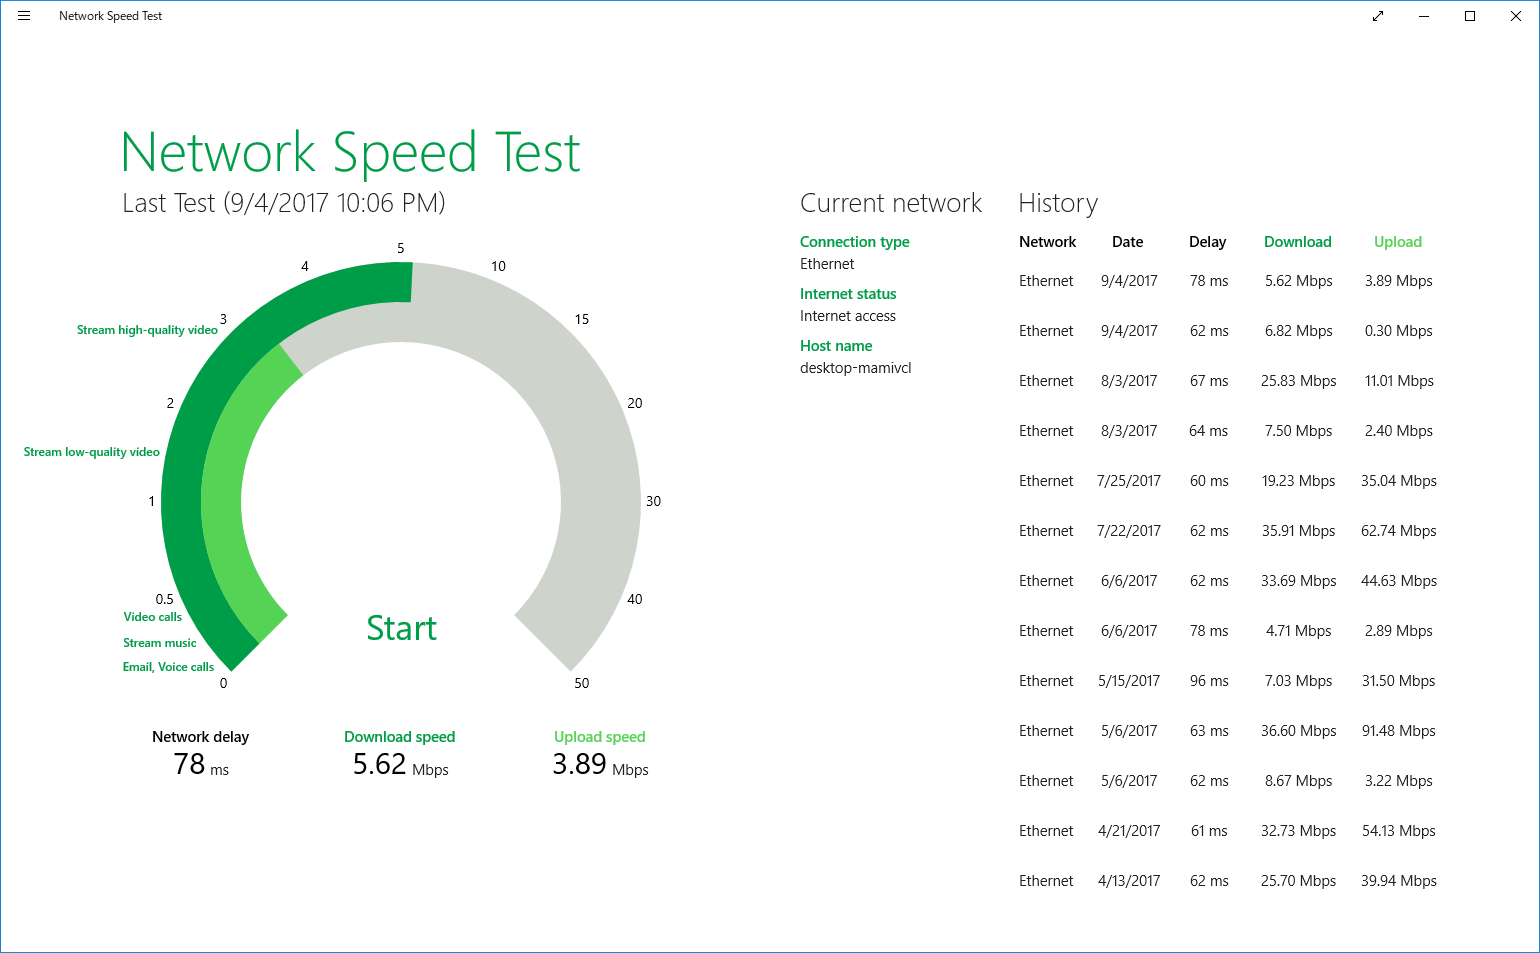
Task: Click the History heading
Action: click(1058, 203)
